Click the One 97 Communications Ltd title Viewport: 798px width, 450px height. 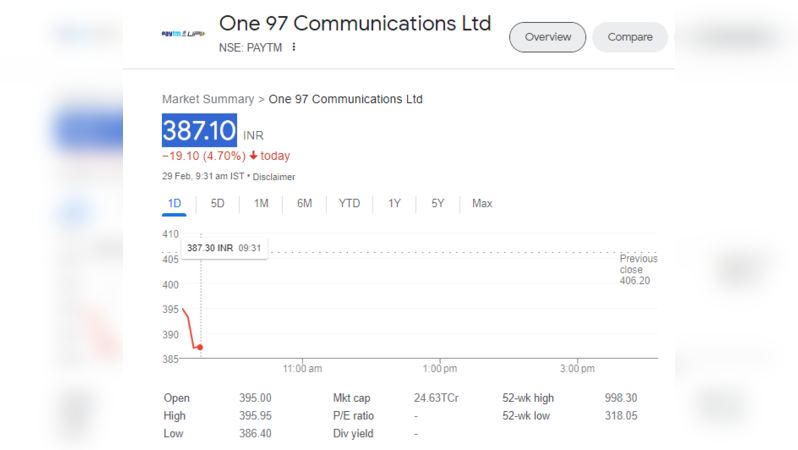point(355,23)
